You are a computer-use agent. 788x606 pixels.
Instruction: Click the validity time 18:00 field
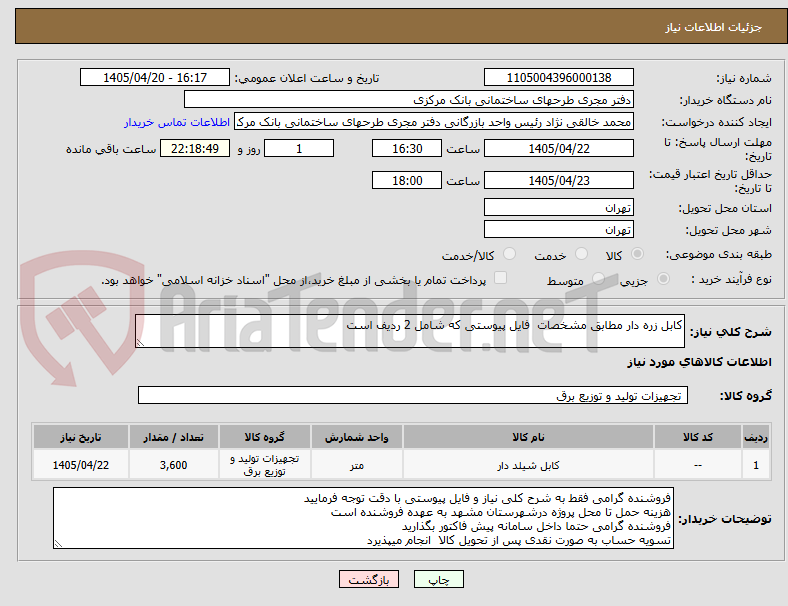(407, 180)
